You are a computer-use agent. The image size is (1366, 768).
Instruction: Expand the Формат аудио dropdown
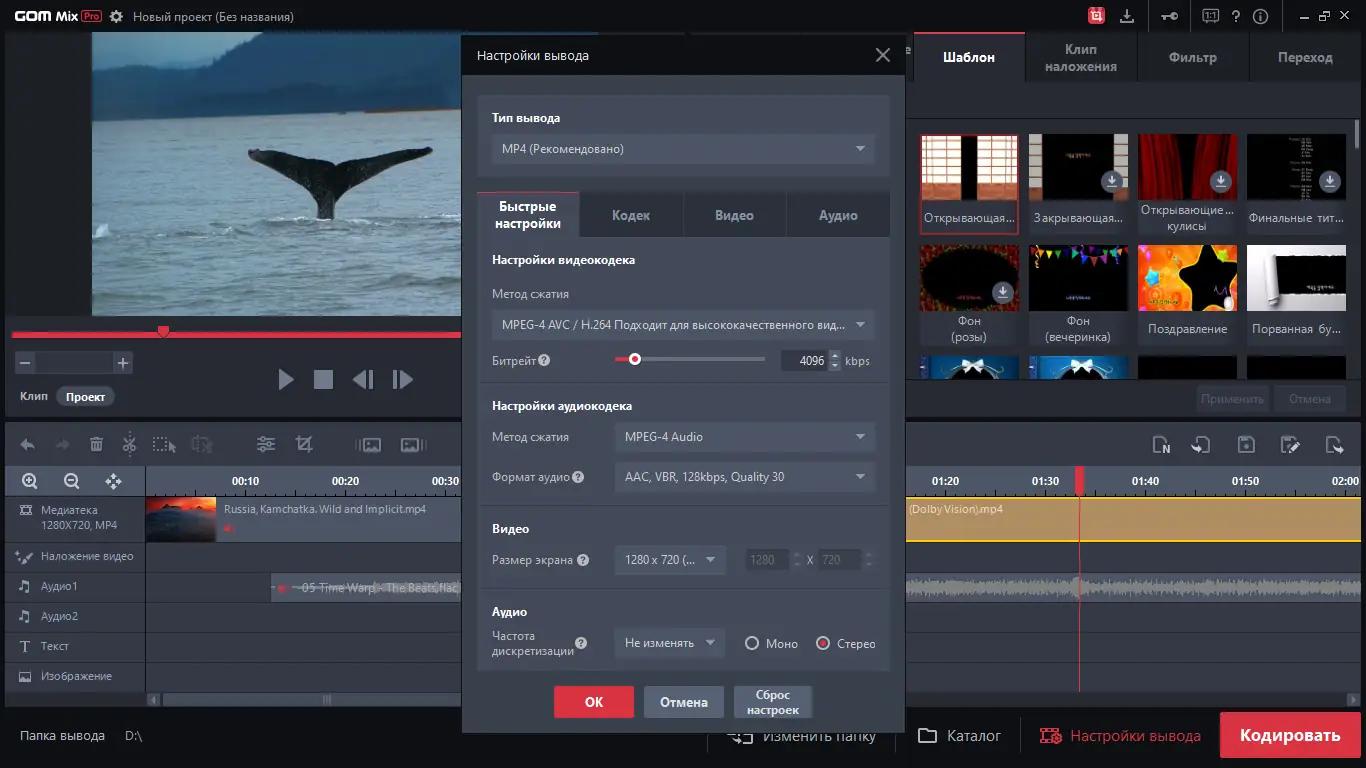point(744,477)
